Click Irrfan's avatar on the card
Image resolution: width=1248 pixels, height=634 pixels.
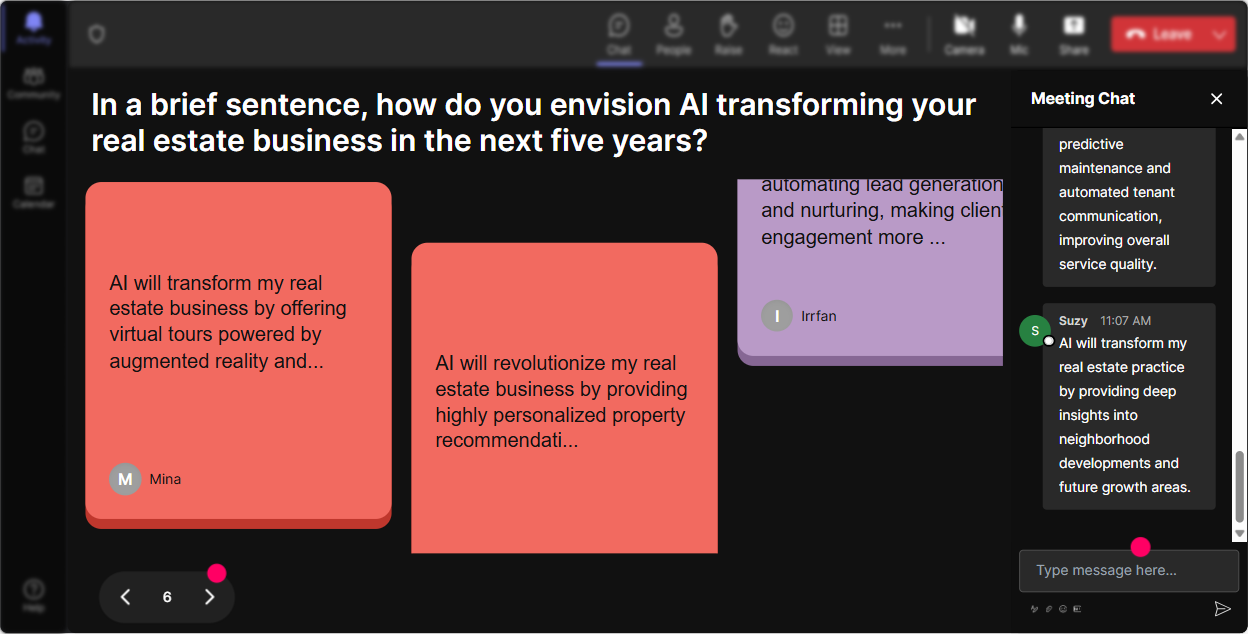(777, 316)
